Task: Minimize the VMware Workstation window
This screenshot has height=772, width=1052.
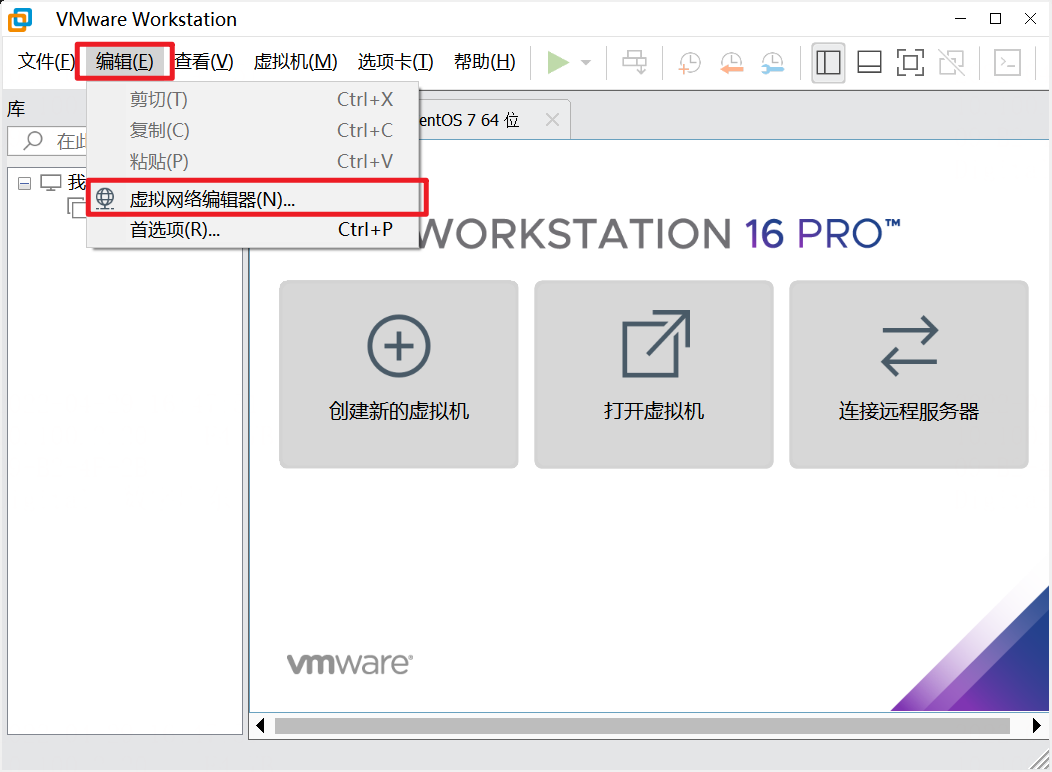Action: click(961, 19)
